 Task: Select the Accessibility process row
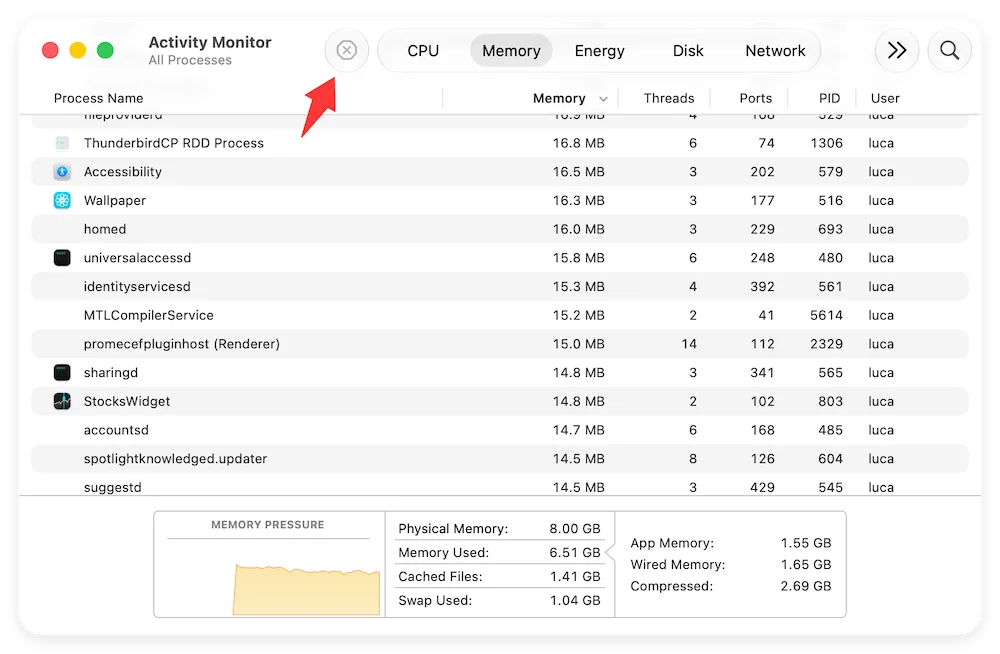[x=500, y=172]
